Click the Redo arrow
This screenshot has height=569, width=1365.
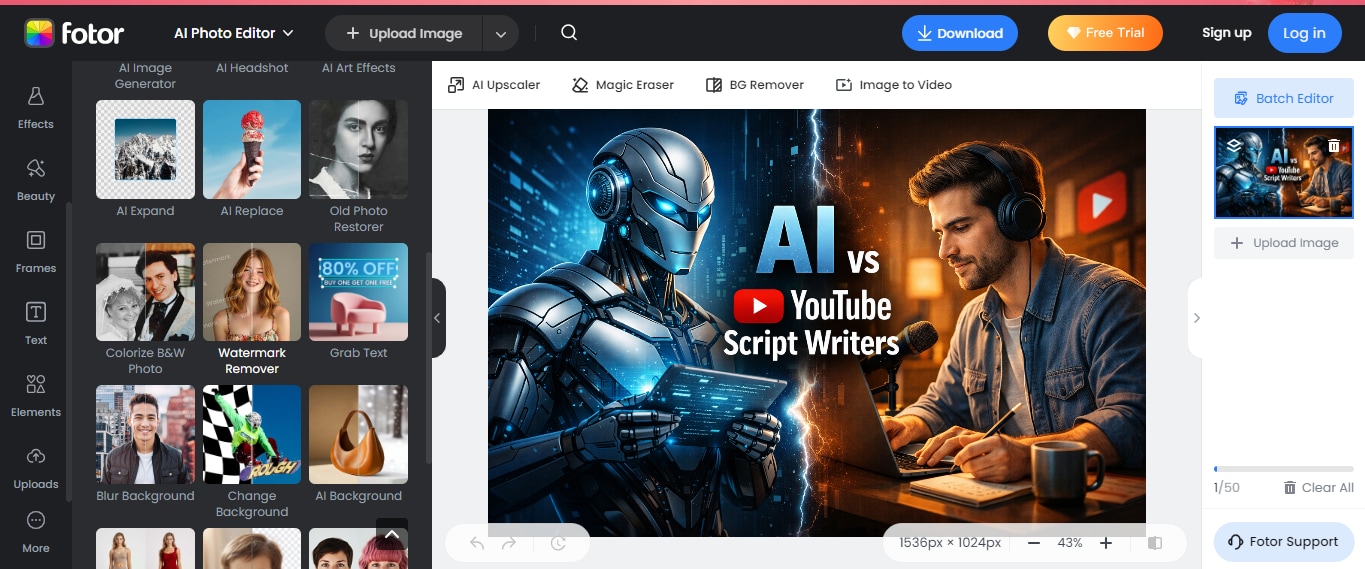509,543
